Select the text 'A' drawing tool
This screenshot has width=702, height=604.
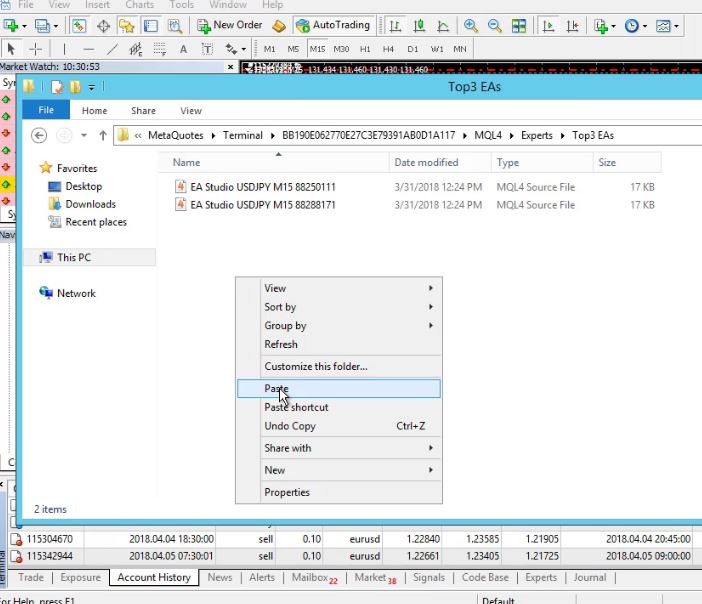184,49
